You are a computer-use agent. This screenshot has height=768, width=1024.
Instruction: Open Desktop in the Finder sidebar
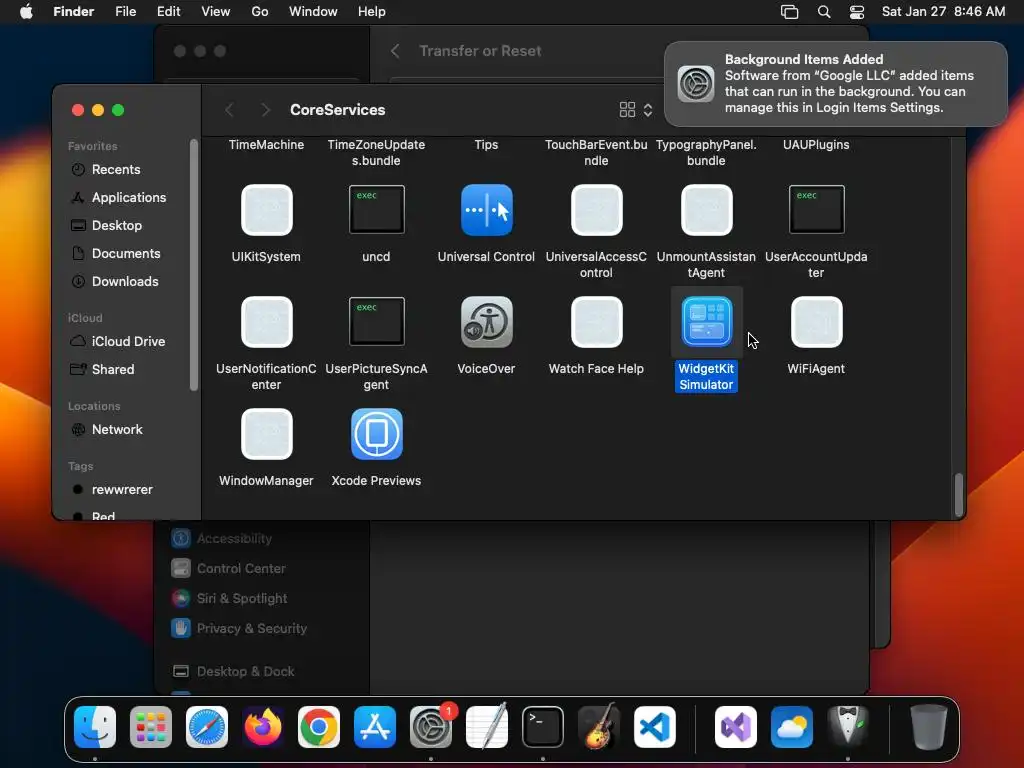coord(117,225)
